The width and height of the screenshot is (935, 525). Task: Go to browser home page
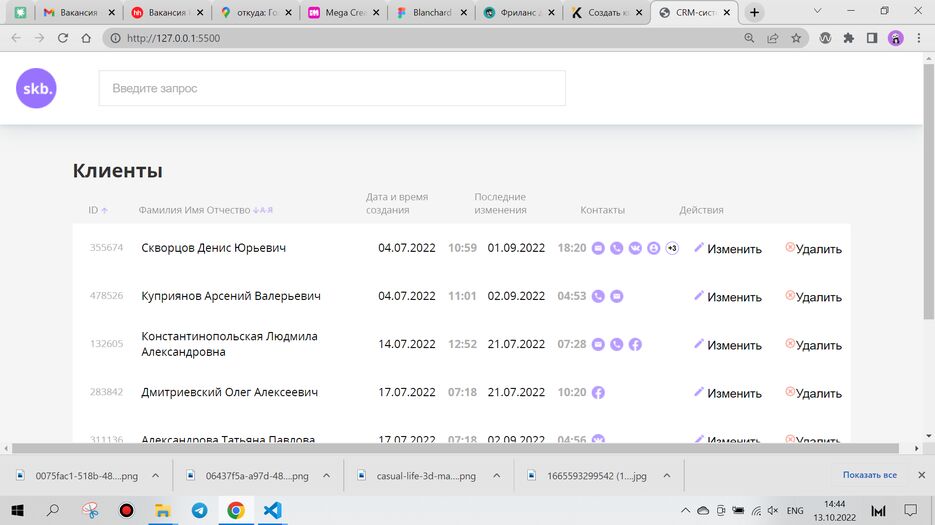pyautogui.click(x=86, y=38)
